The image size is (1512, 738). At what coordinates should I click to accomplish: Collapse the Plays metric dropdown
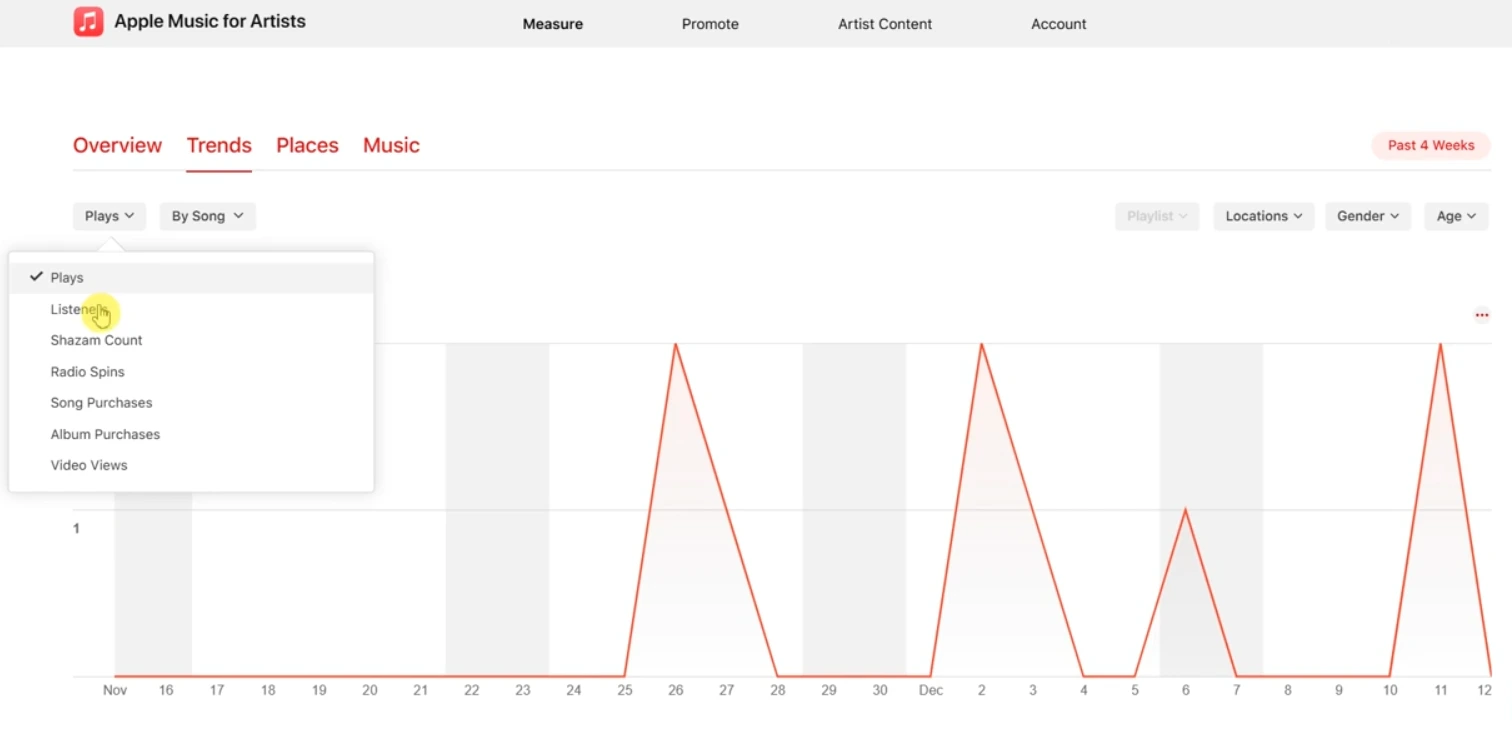(x=109, y=216)
